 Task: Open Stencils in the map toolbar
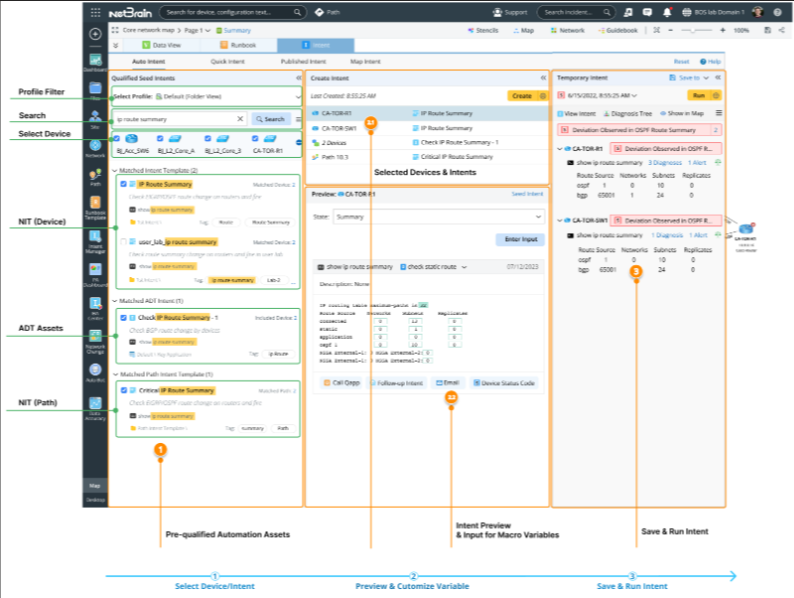coord(483,30)
